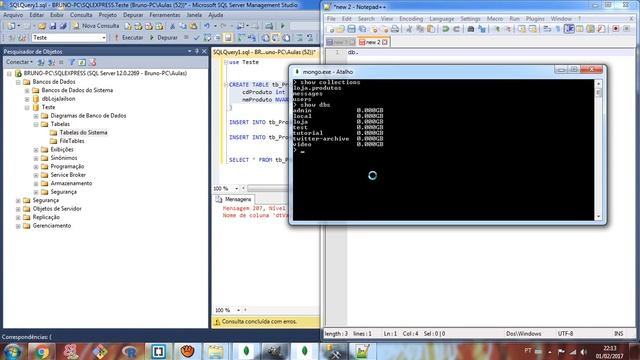Click the filter funnel icon in Object Explorer
The image size is (640, 360).
click(x=72, y=62)
